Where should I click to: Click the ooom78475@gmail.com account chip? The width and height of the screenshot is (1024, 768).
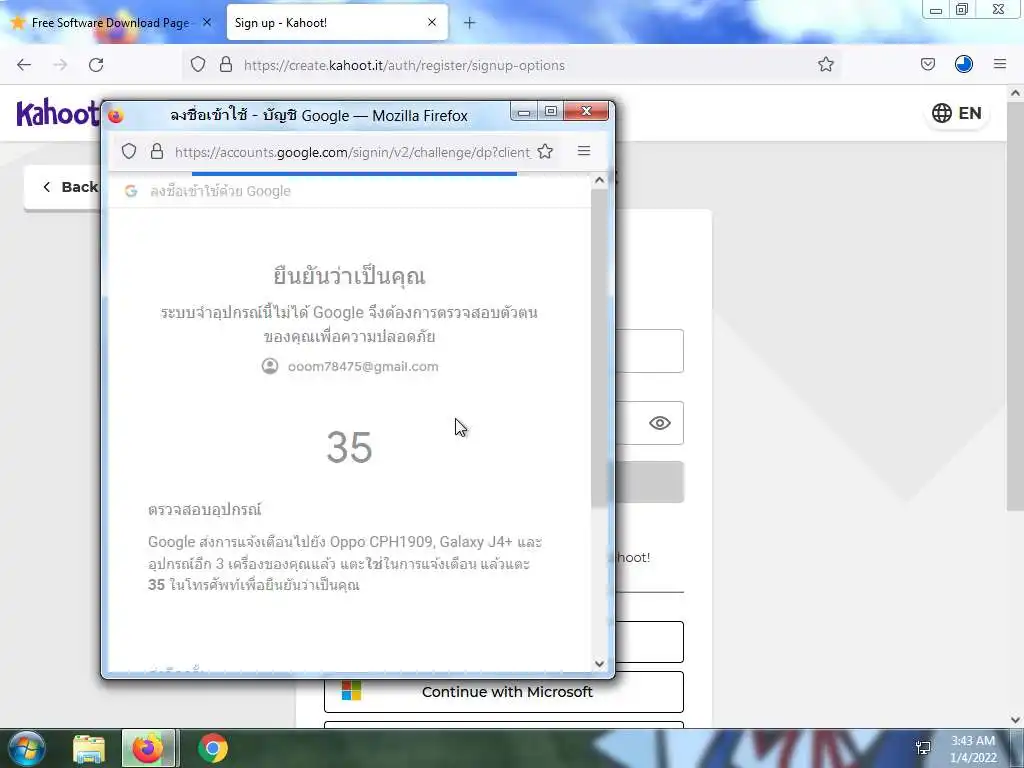[x=350, y=366]
